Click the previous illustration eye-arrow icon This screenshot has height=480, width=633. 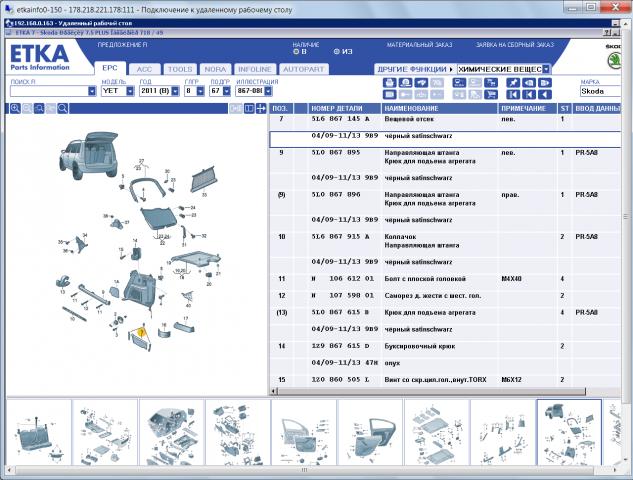click(529, 83)
